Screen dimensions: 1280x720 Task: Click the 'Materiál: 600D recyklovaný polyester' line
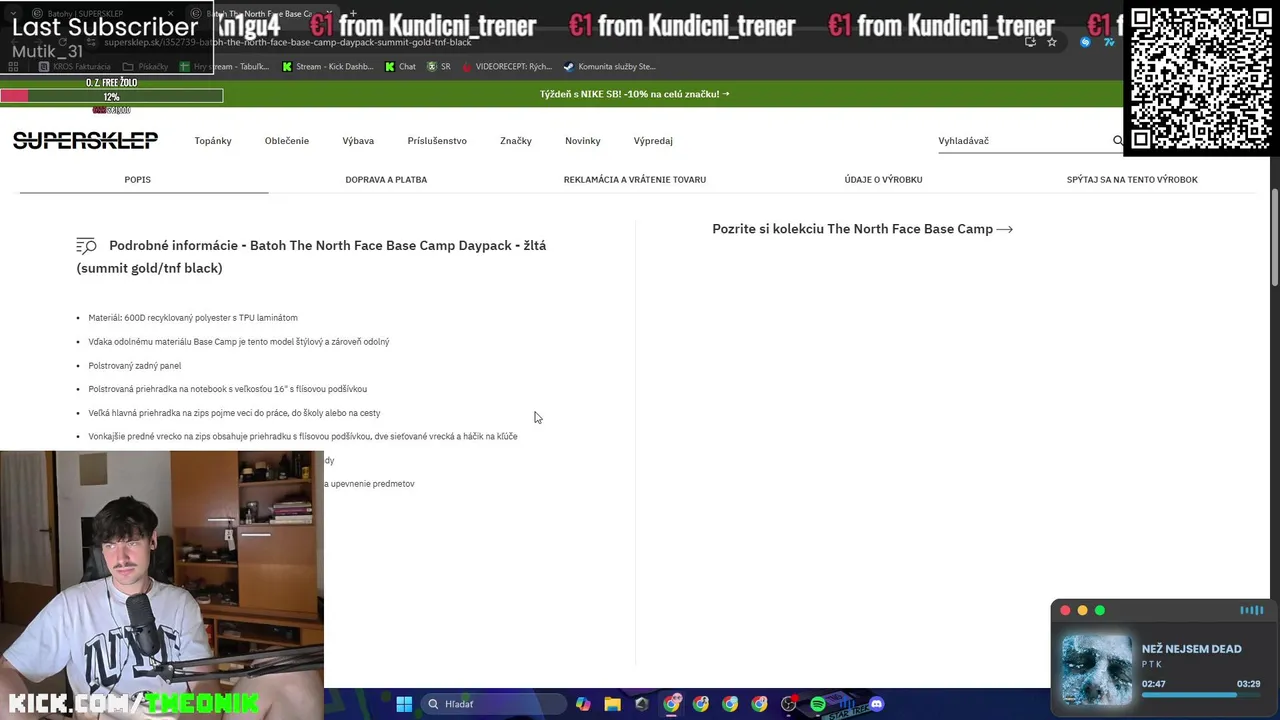(x=193, y=318)
